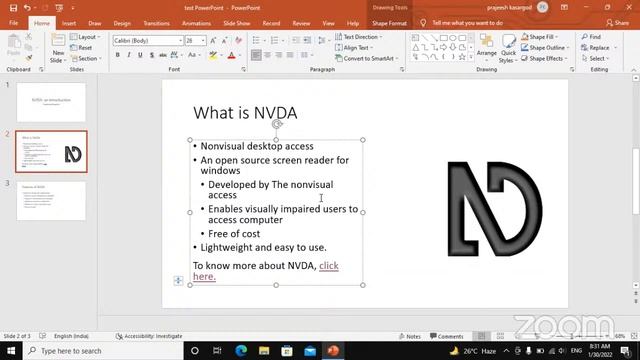Open Shape Fill dropdown
The width and height of the screenshot is (640, 360).
[540, 37]
